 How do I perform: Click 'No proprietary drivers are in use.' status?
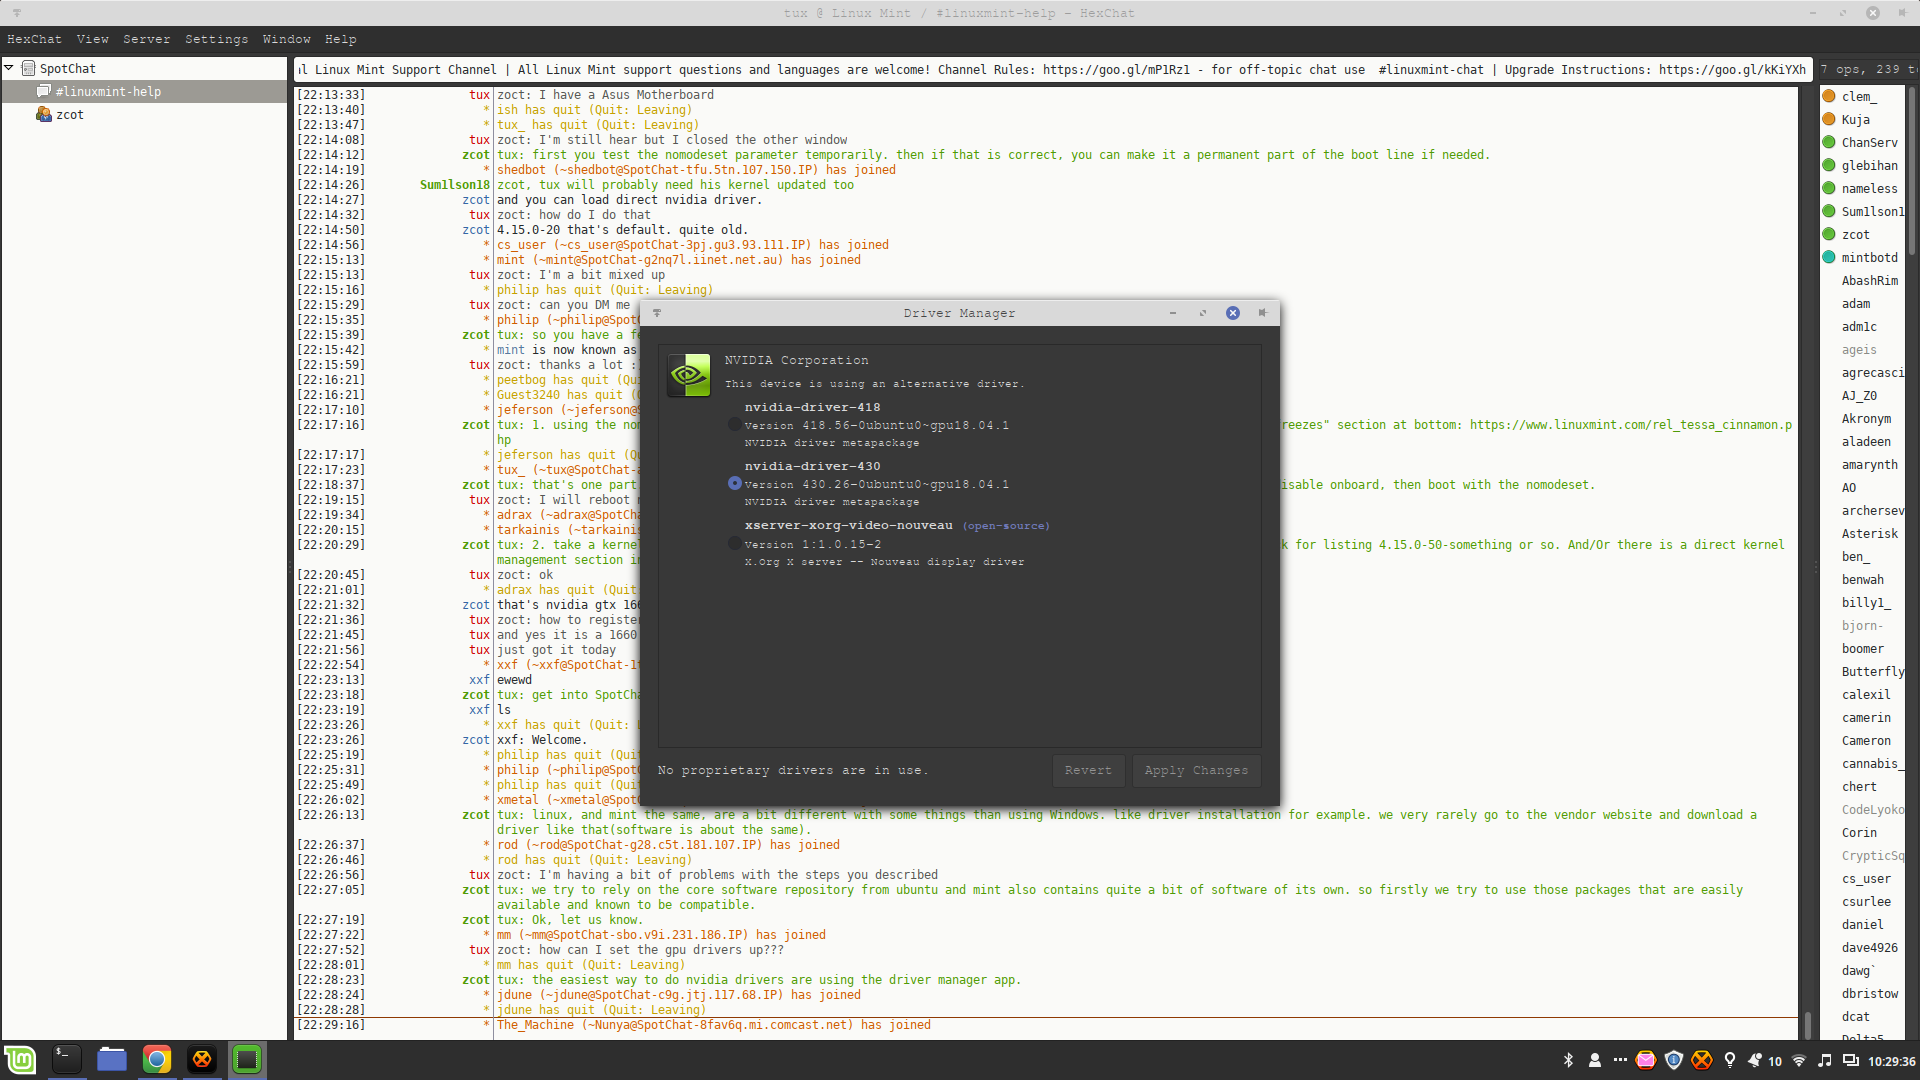793,770
